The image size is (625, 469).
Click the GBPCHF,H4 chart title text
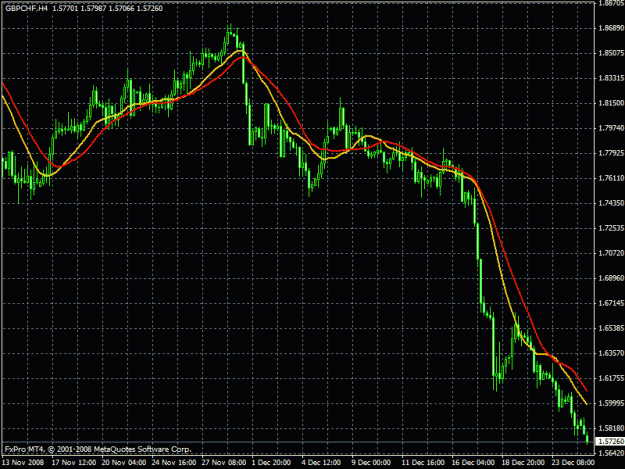26,8
